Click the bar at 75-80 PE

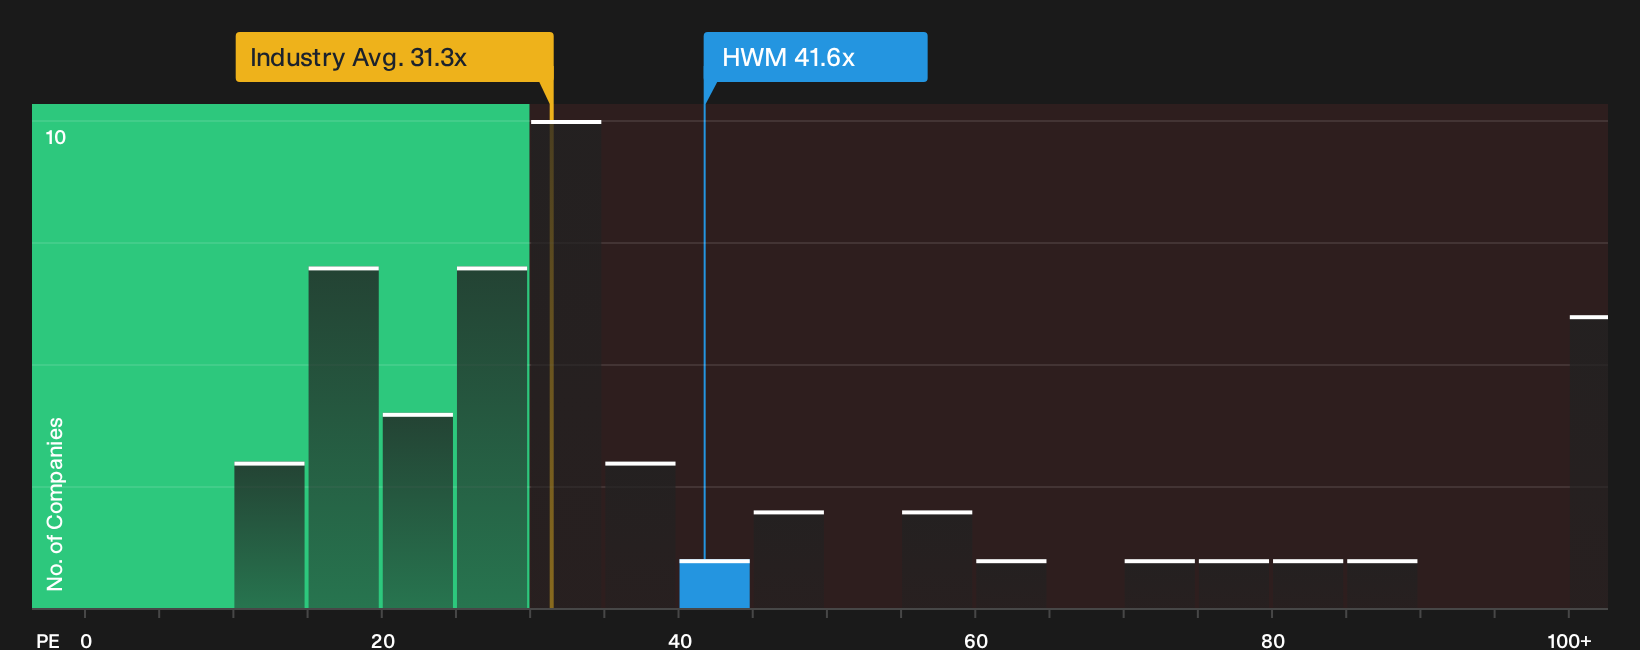(x=1234, y=584)
